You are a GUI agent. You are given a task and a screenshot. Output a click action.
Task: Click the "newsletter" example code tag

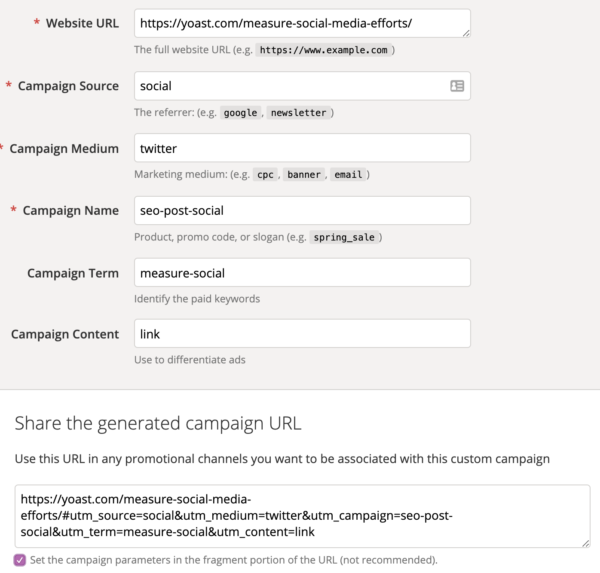tap(299, 113)
